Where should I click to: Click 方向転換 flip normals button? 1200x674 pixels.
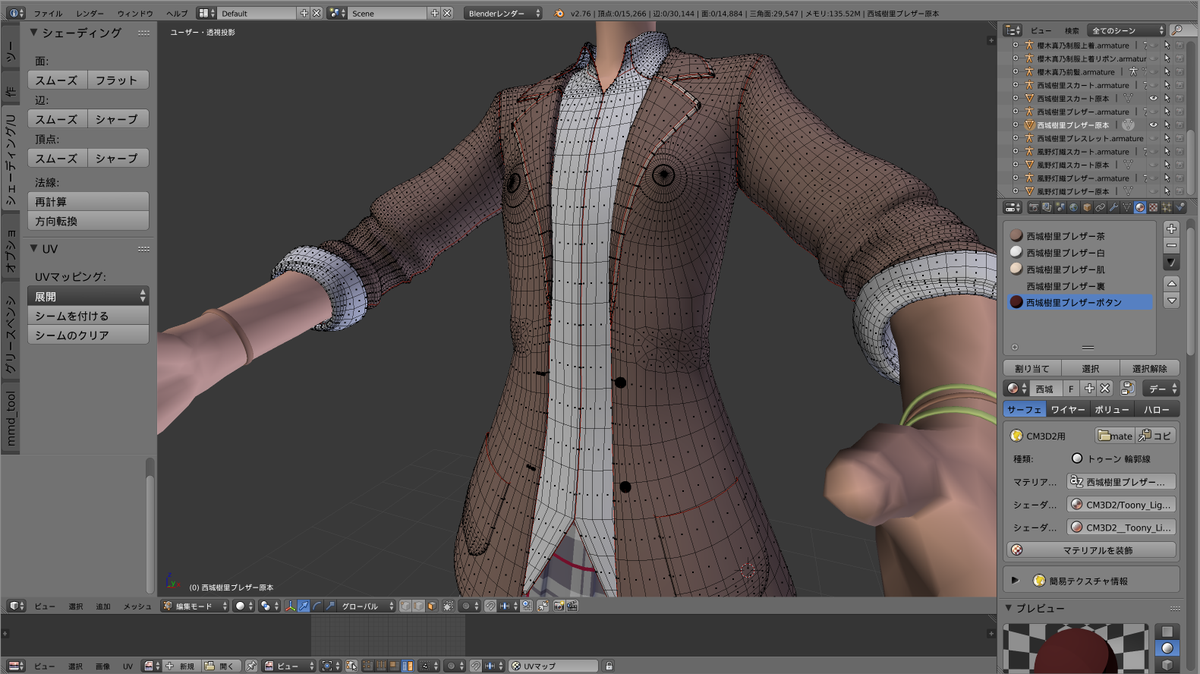point(88,221)
